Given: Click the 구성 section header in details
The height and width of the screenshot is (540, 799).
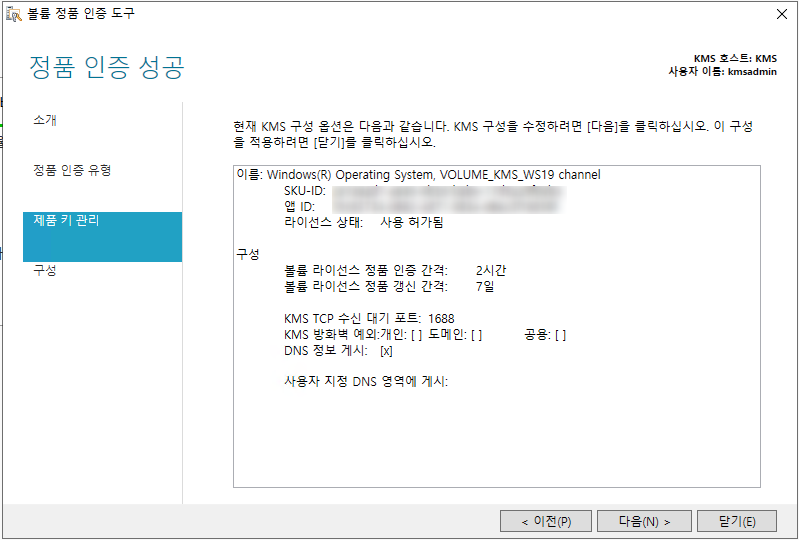Looking at the screenshot, I should pos(248,254).
